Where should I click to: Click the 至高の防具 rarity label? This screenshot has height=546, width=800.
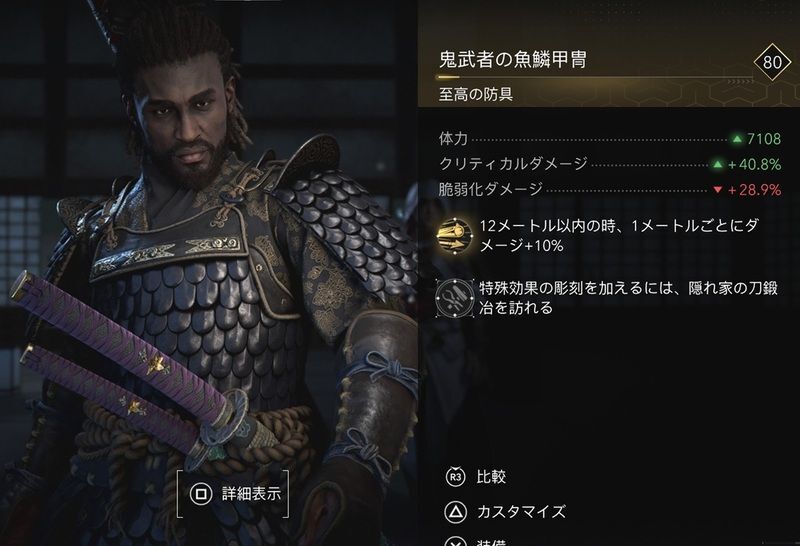pos(476,94)
